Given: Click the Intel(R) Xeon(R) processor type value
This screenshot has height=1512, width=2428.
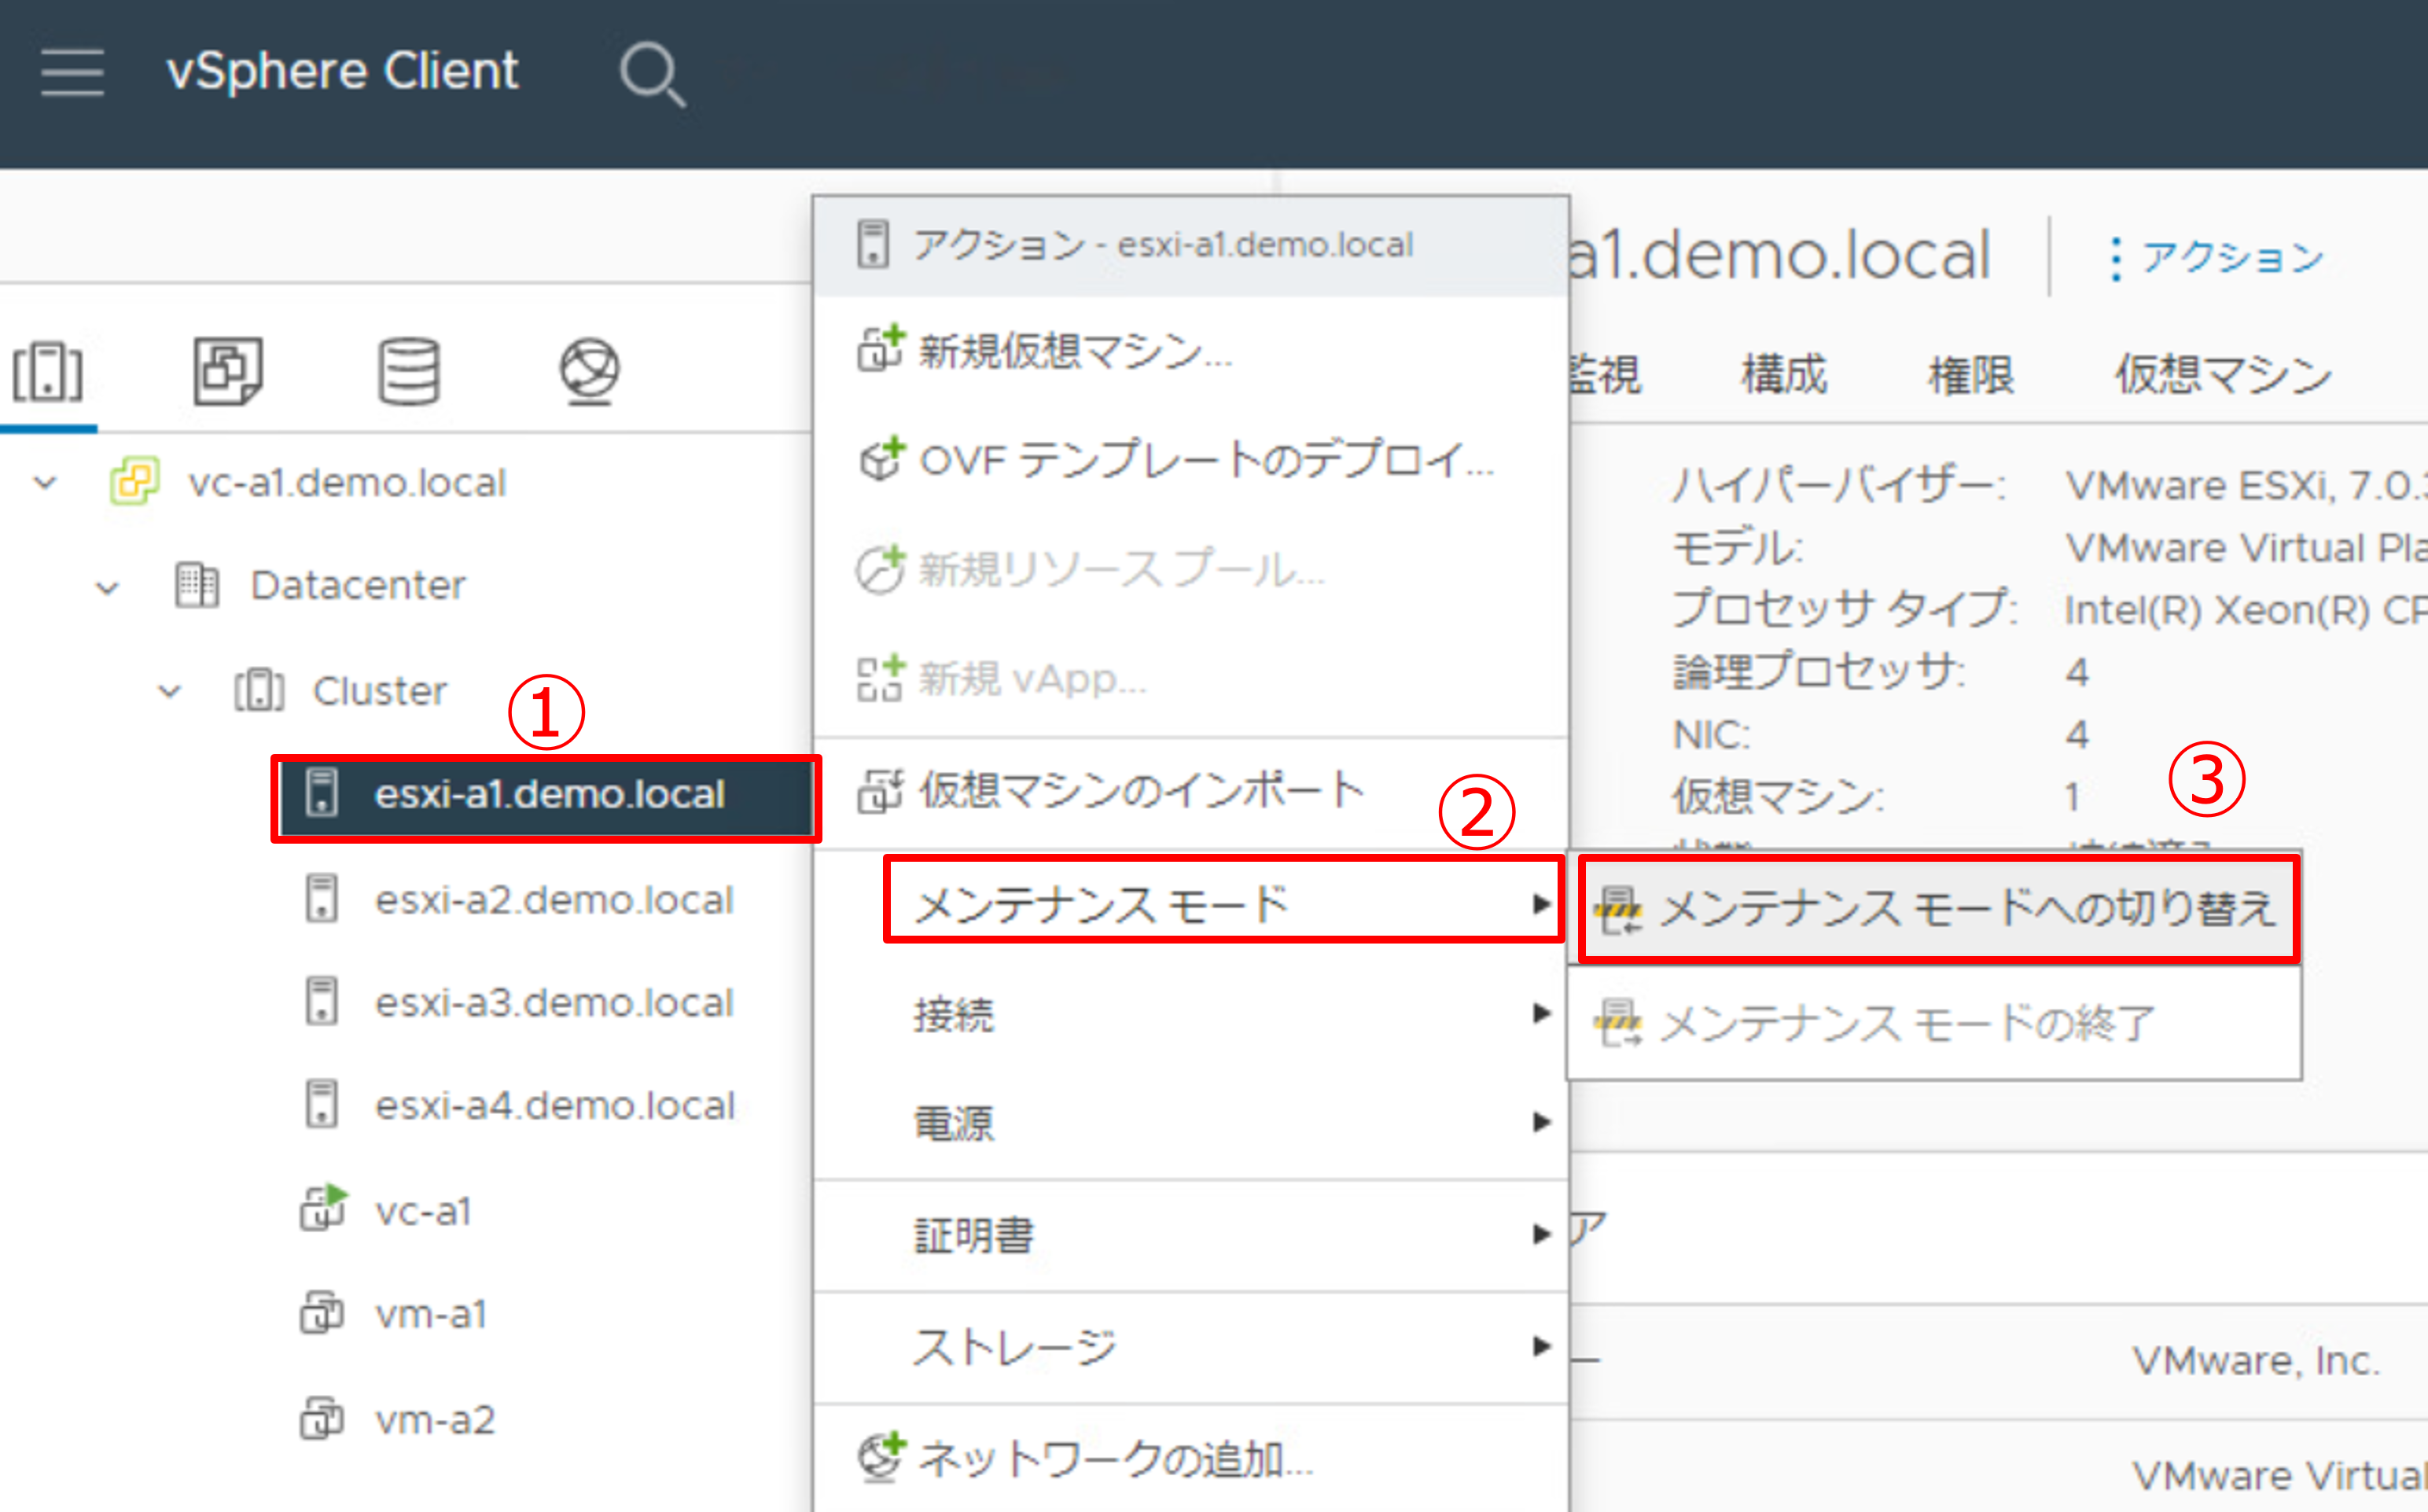Looking at the screenshot, I should tap(2246, 610).
